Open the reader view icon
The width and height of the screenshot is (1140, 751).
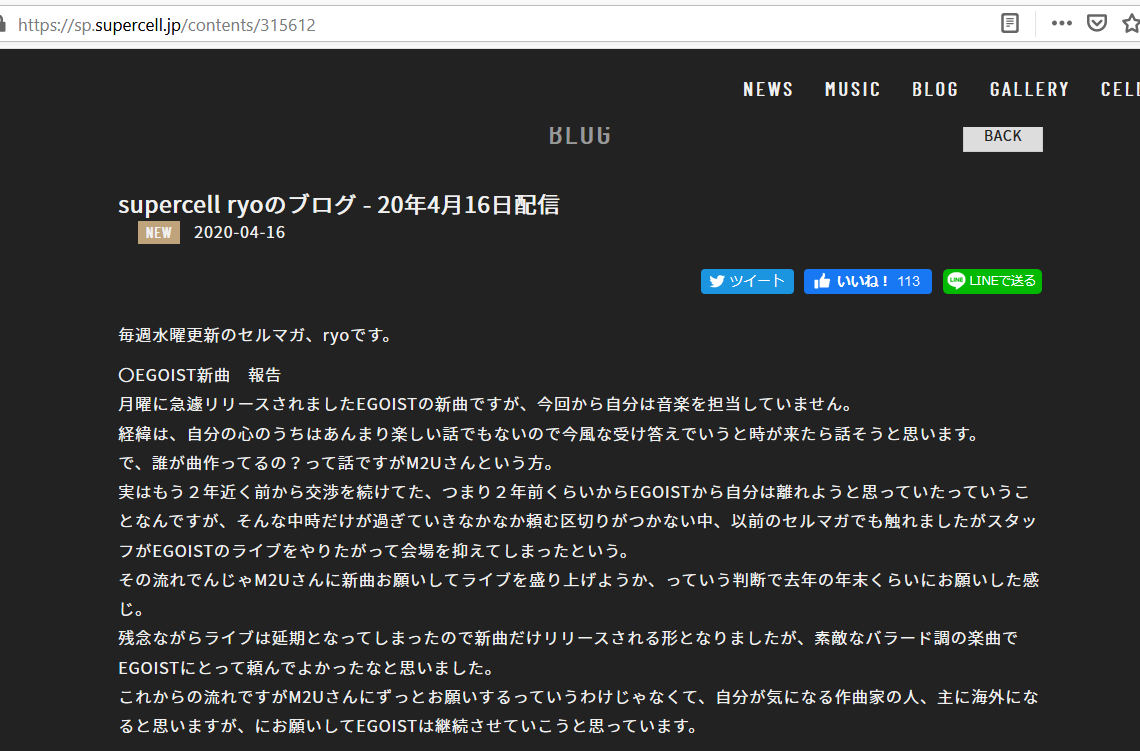[x=1010, y=23]
